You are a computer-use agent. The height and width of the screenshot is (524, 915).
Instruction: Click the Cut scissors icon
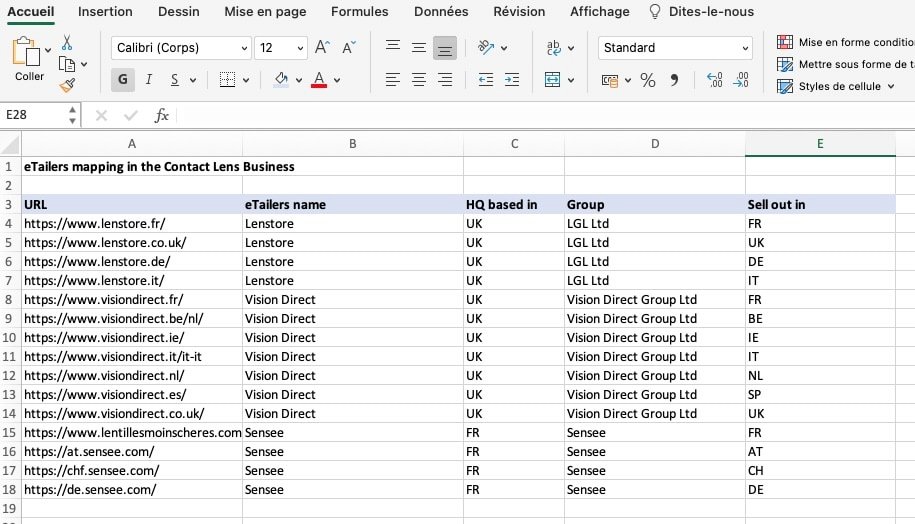coord(67,43)
